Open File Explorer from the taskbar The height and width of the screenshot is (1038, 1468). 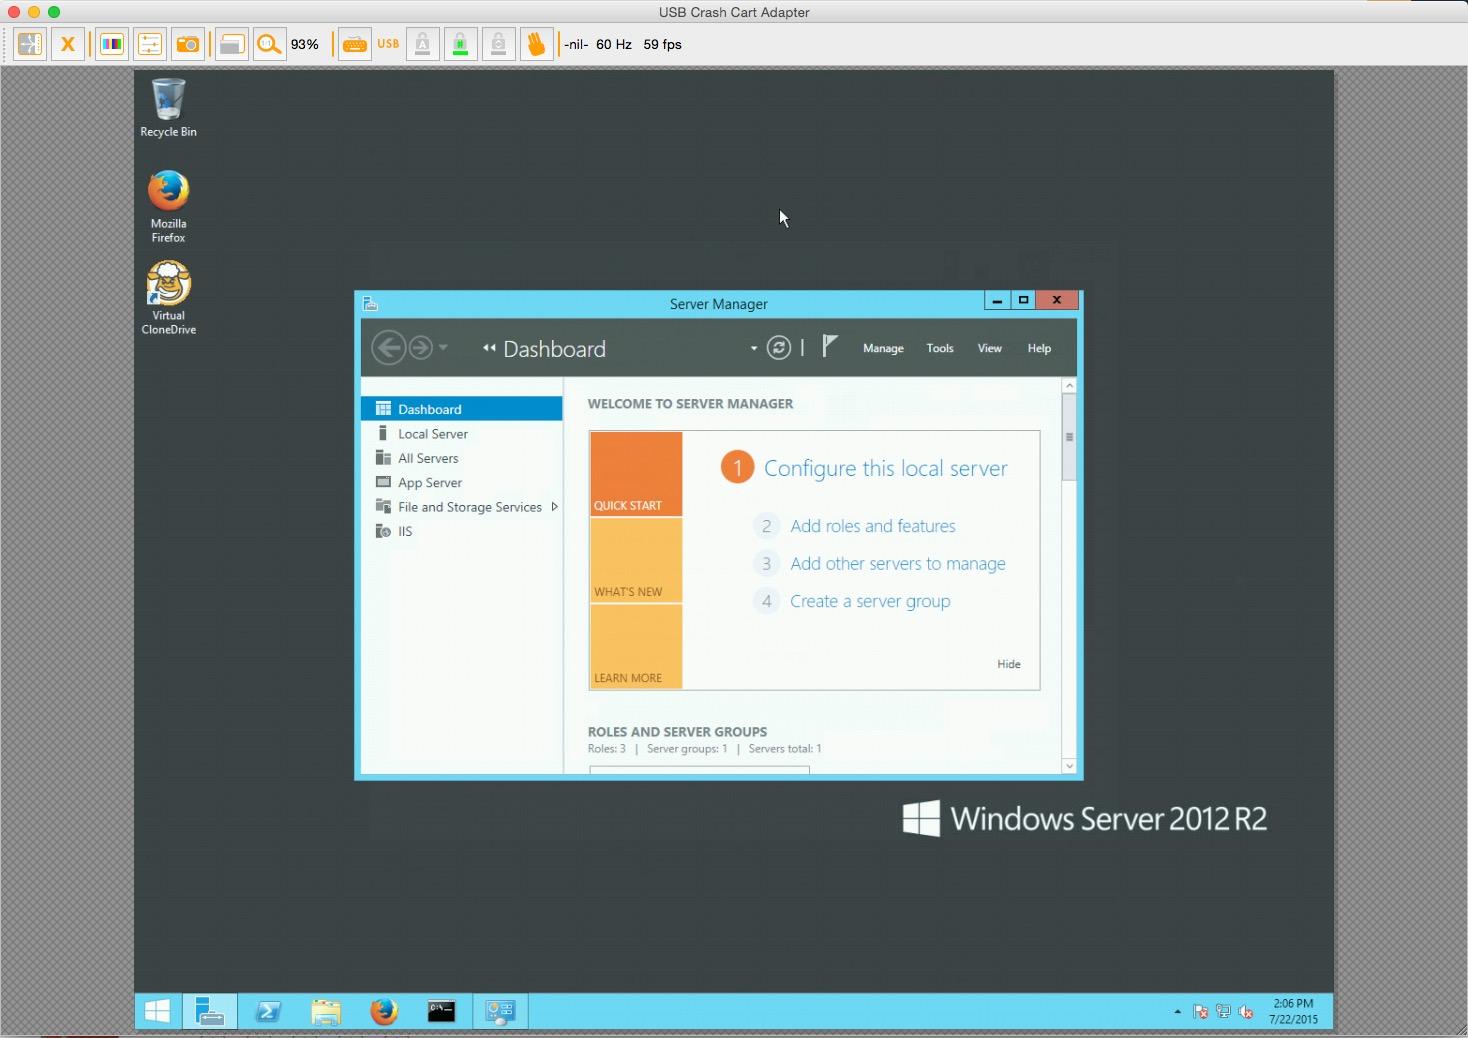[326, 1012]
